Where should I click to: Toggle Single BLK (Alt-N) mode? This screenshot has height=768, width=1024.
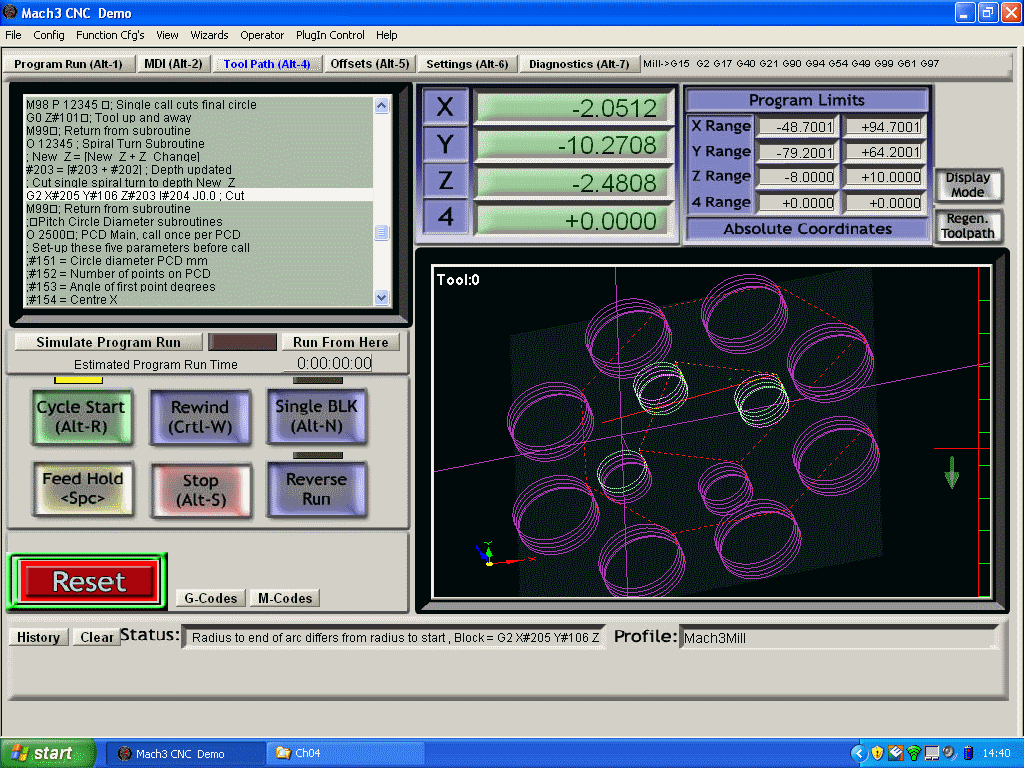317,416
